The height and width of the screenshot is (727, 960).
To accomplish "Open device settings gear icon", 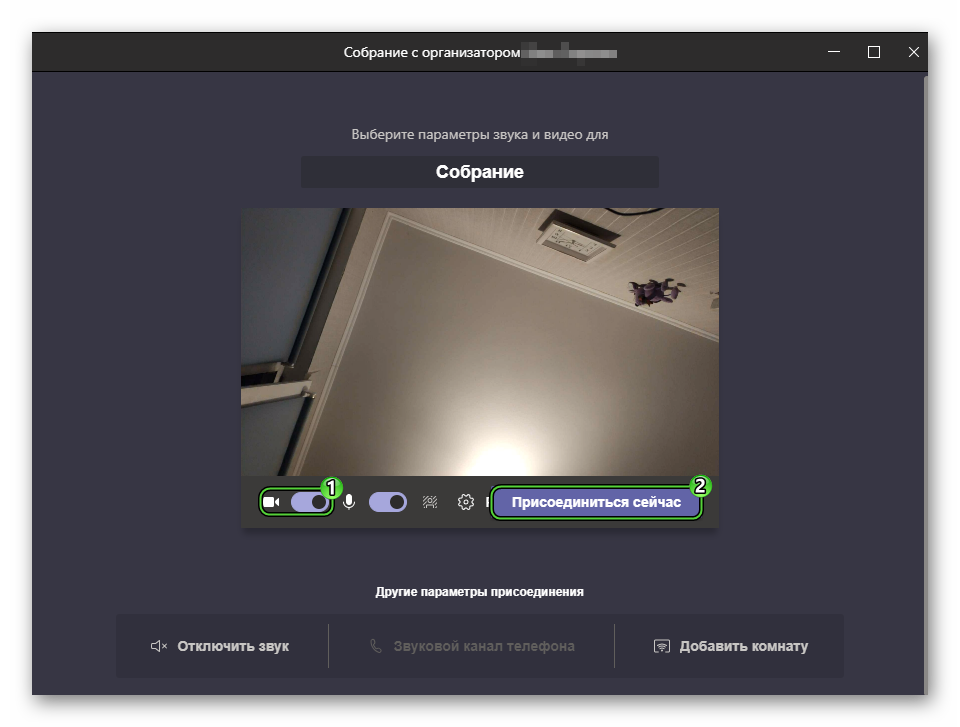I will (x=465, y=502).
